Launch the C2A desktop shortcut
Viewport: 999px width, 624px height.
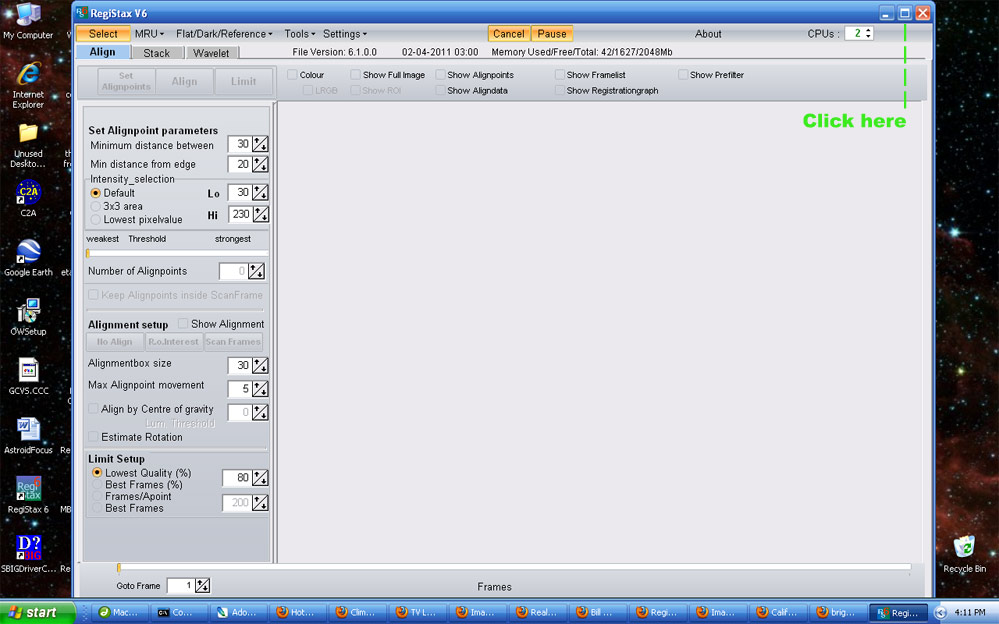coord(28,198)
